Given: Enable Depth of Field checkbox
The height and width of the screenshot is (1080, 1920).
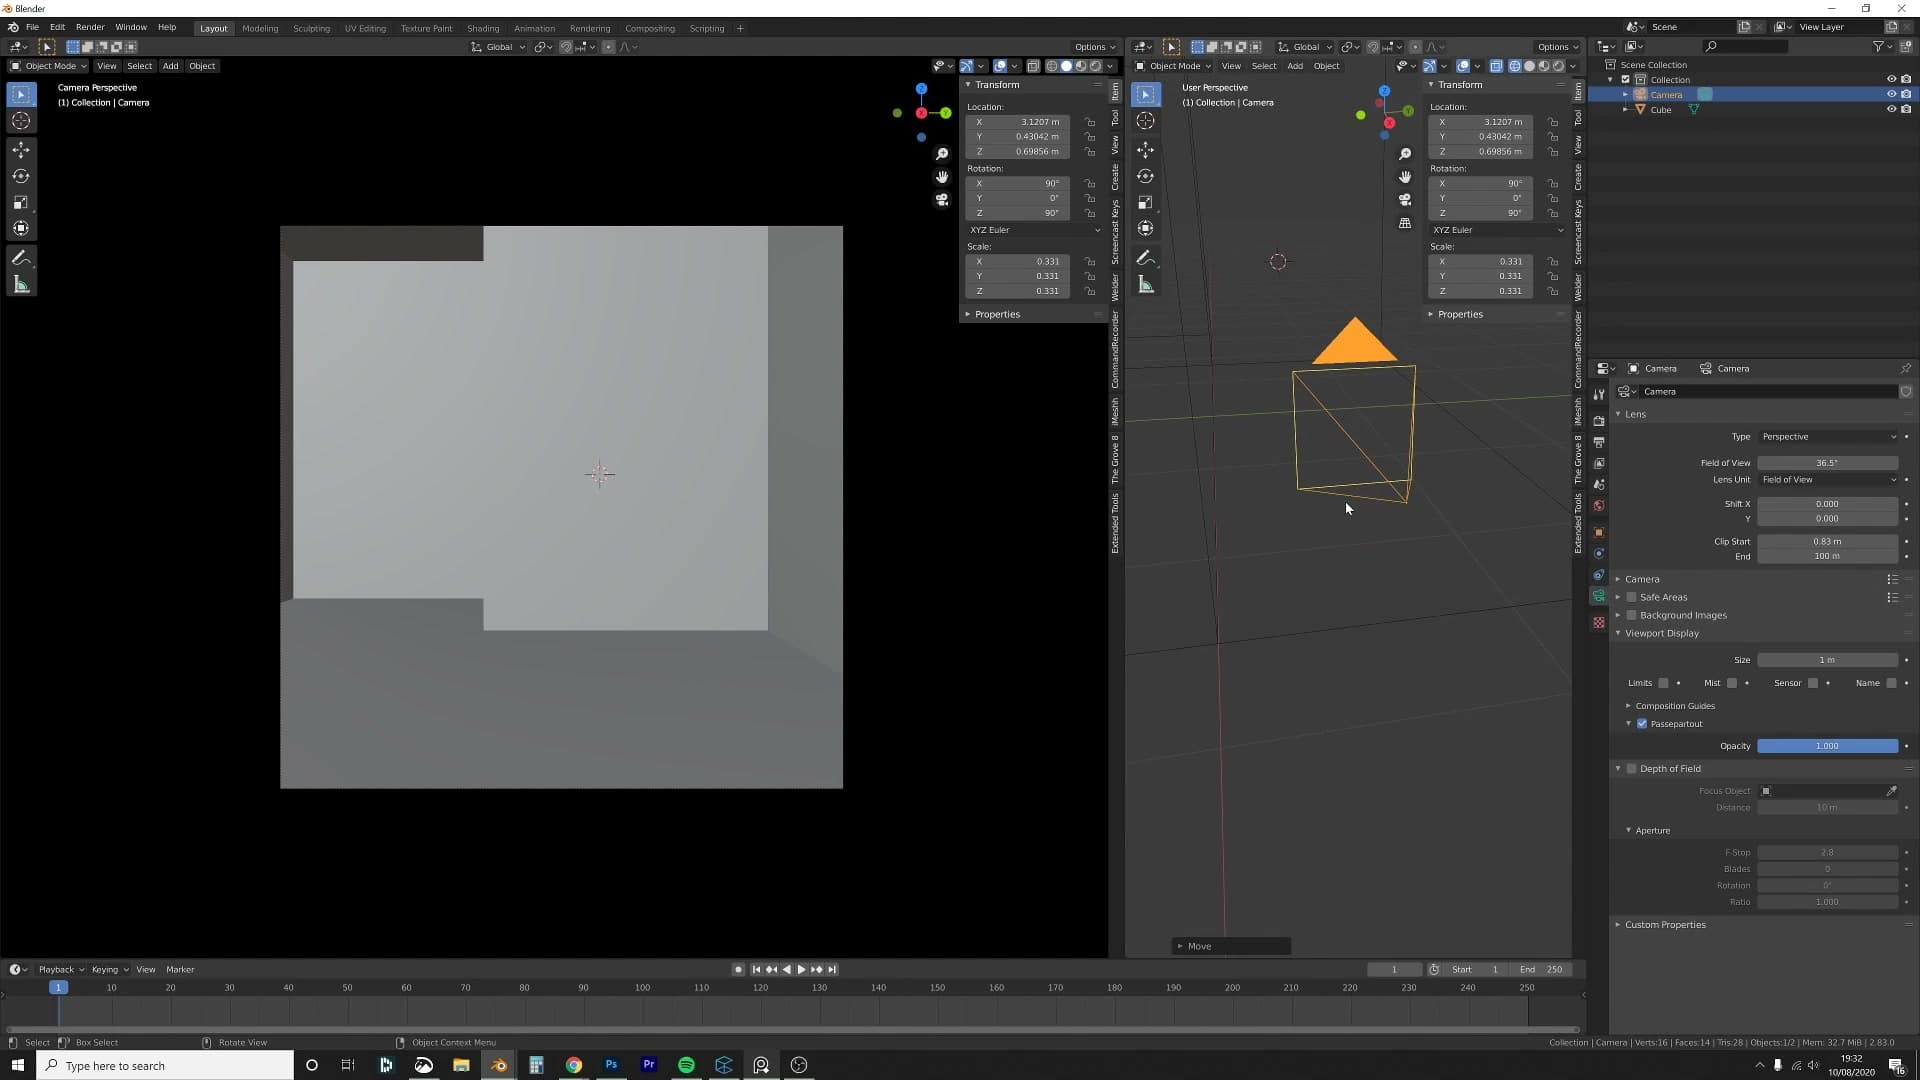Looking at the screenshot, I should pos(1632,769).
